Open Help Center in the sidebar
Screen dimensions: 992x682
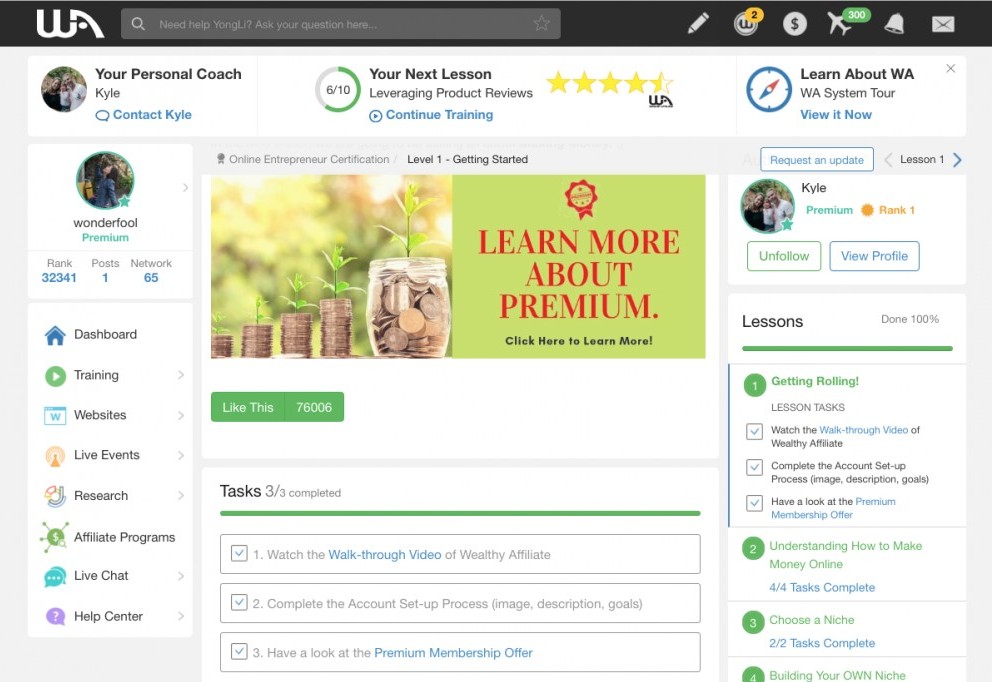point(108,616)
